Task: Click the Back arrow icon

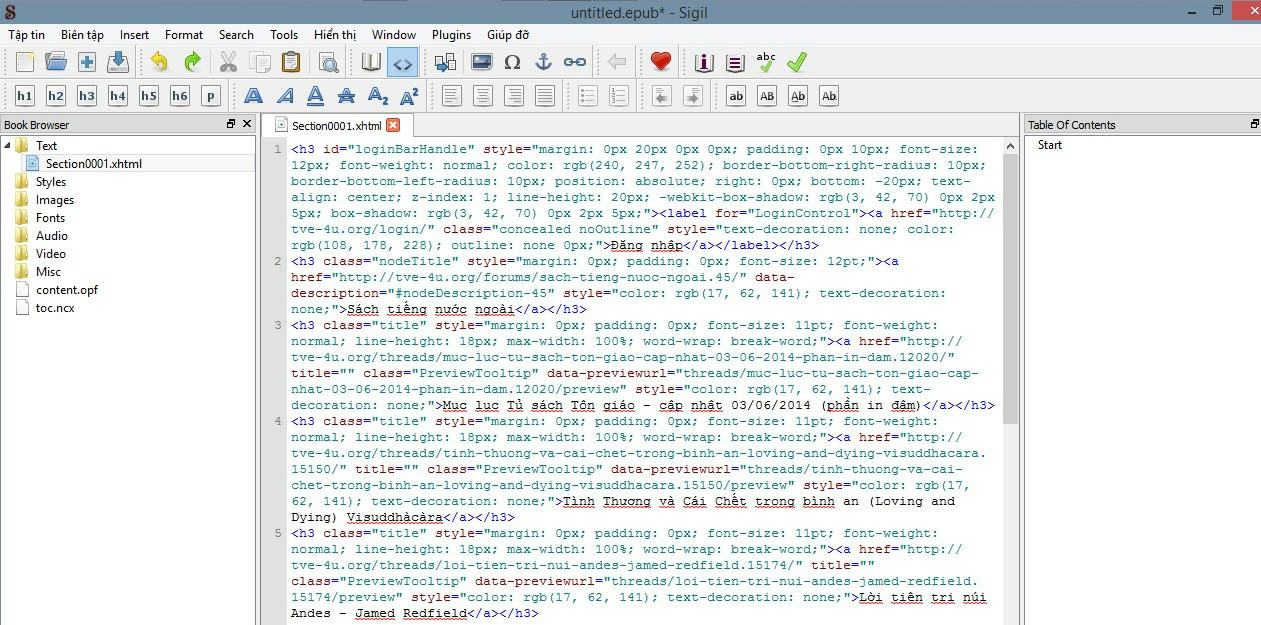Action: 617,62
